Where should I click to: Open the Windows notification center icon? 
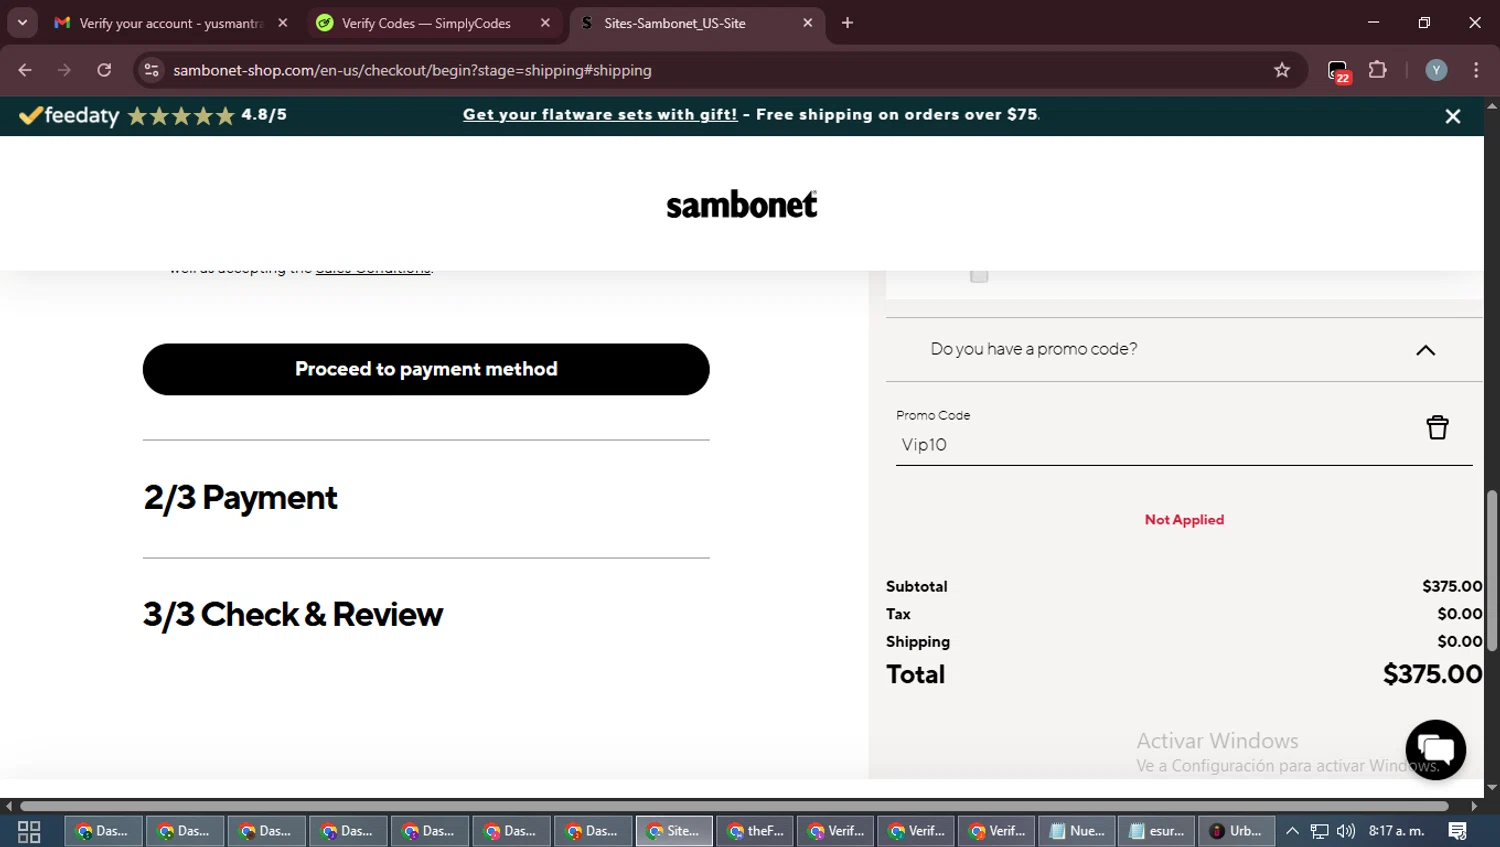[1458, 831]
